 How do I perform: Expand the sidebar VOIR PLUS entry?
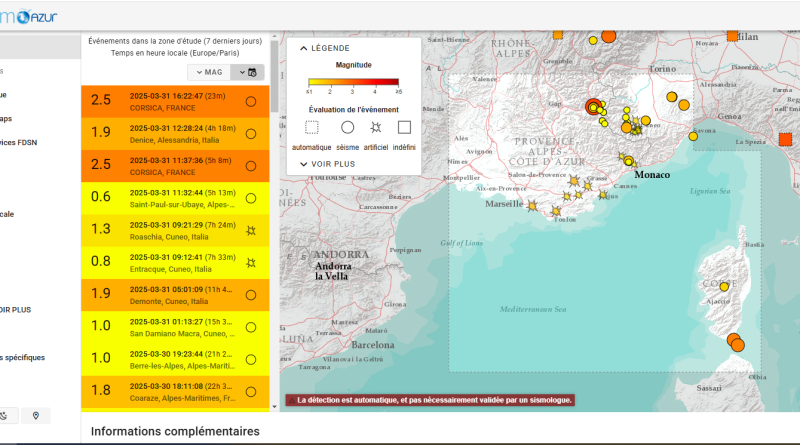point(15,310)
